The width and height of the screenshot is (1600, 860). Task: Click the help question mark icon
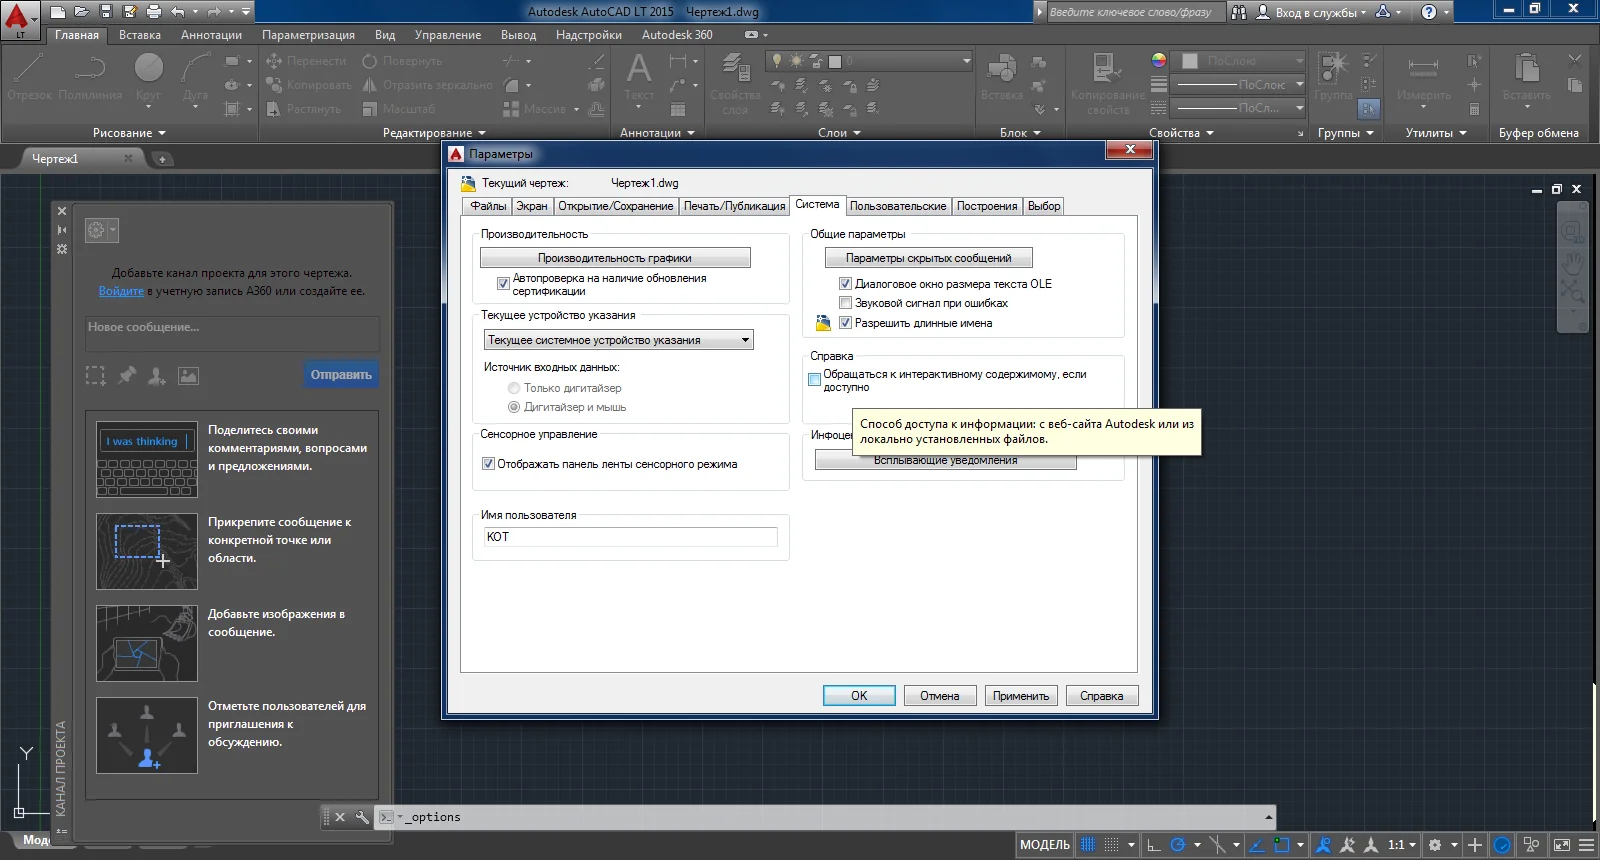click(1429, 12)
